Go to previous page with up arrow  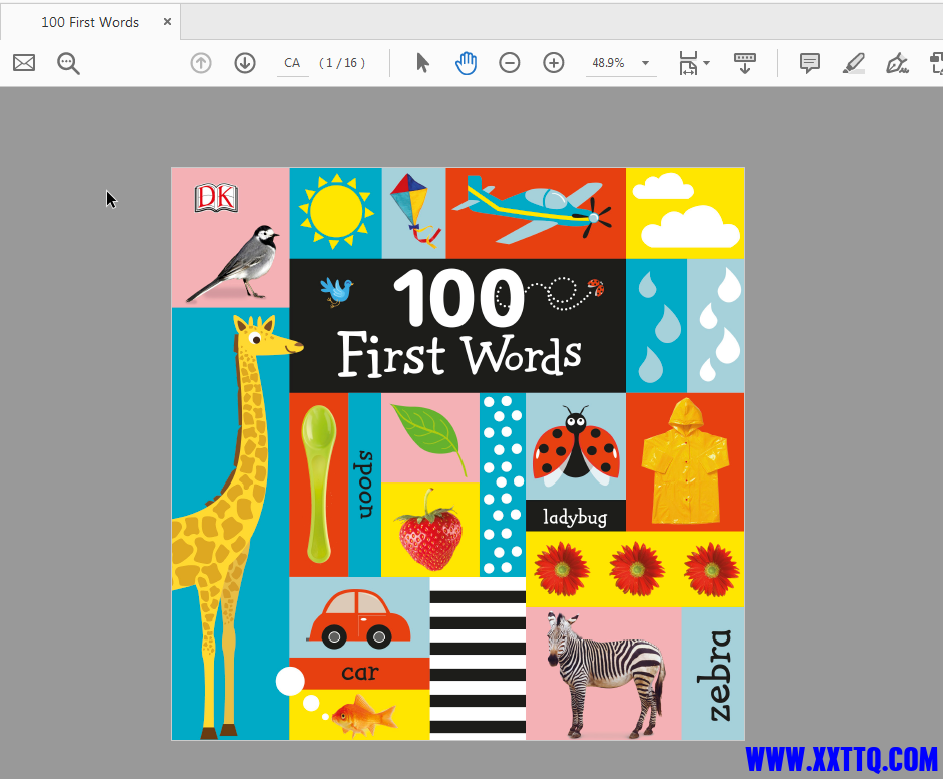[201, 63]
